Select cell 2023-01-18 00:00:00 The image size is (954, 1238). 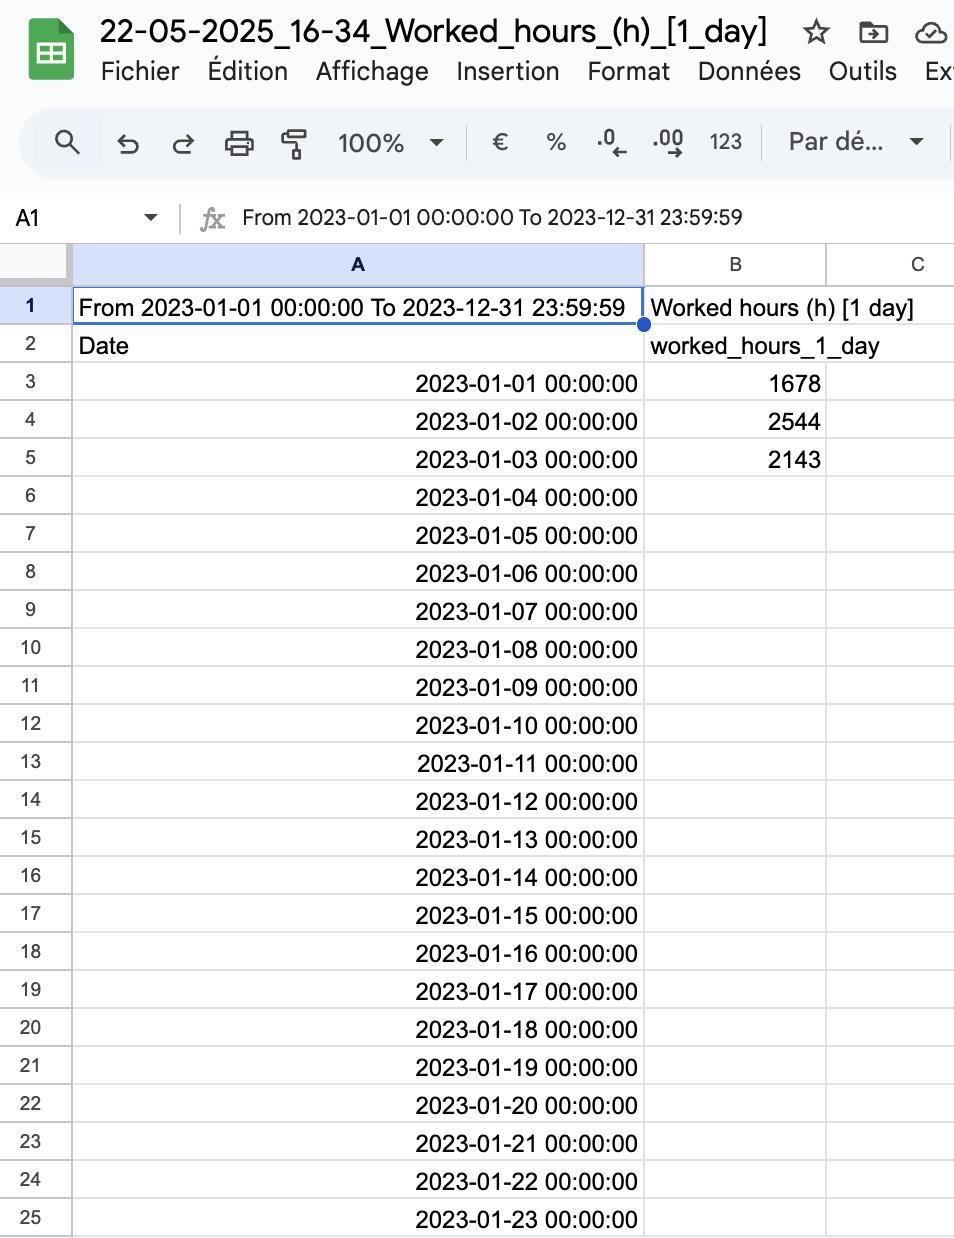[358, 1029]
